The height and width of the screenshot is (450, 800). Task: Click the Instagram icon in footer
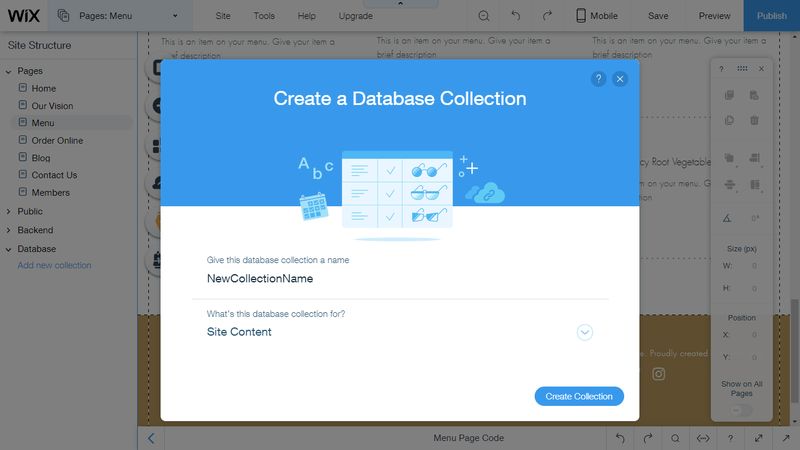[x=659, y=374]
